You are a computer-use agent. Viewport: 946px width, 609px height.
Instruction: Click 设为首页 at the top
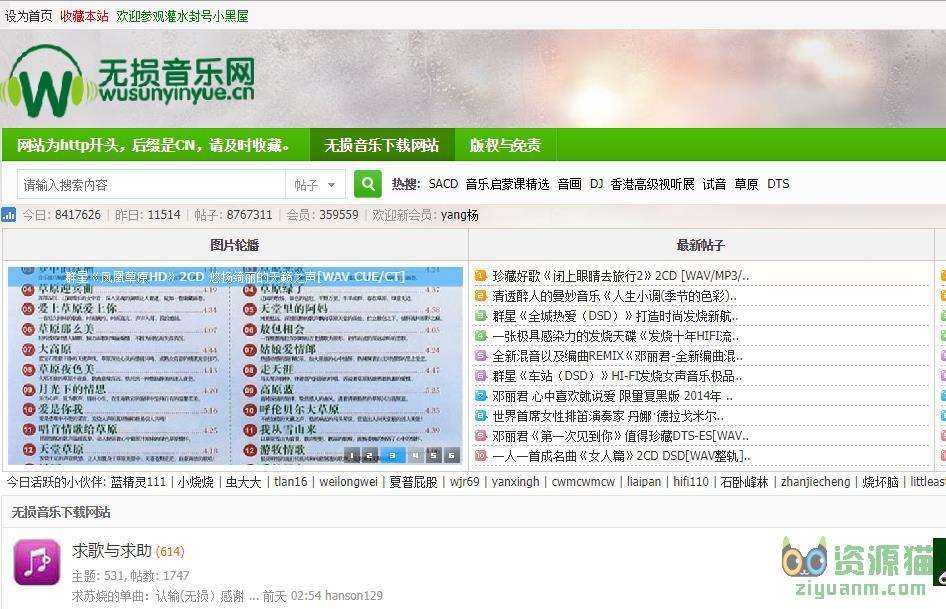(x=28, y=16)
